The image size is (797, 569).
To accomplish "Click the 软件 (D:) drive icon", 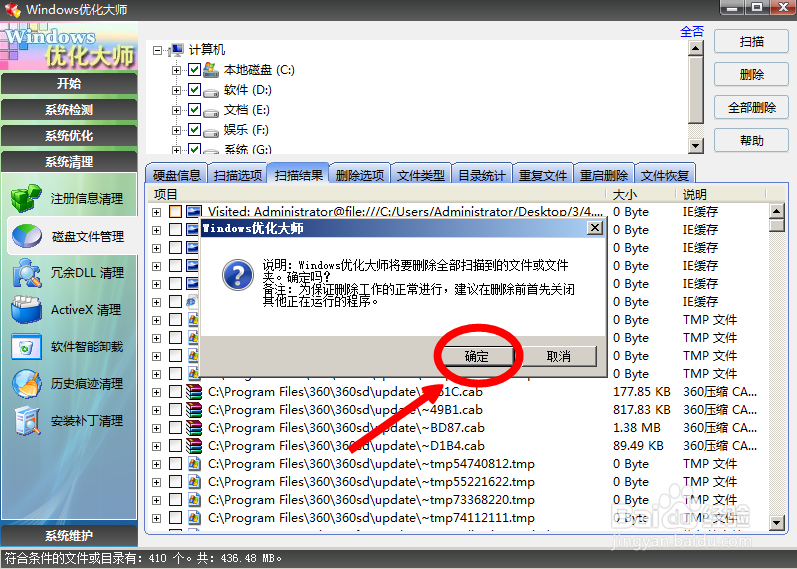I will pos(211,92).
